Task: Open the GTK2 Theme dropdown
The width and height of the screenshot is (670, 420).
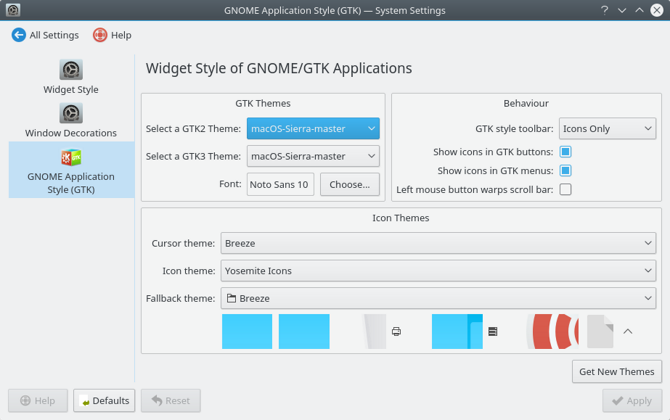Action: click(313, 129)
